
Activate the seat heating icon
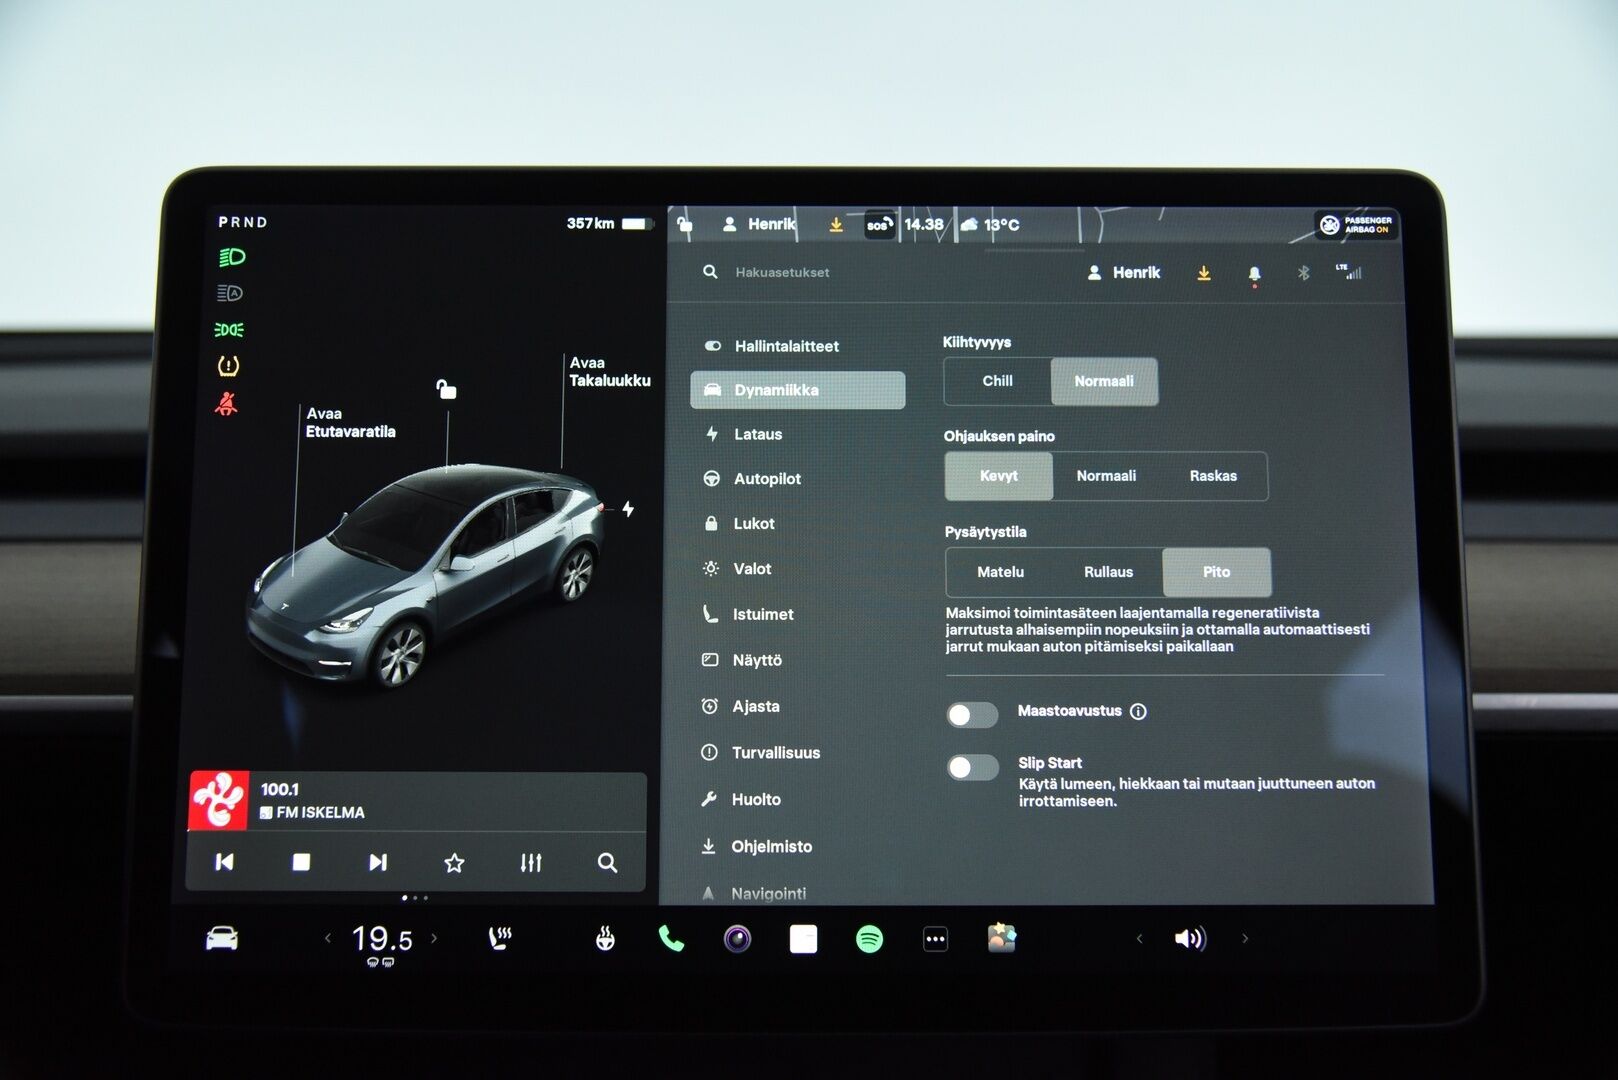click(499, 938)
